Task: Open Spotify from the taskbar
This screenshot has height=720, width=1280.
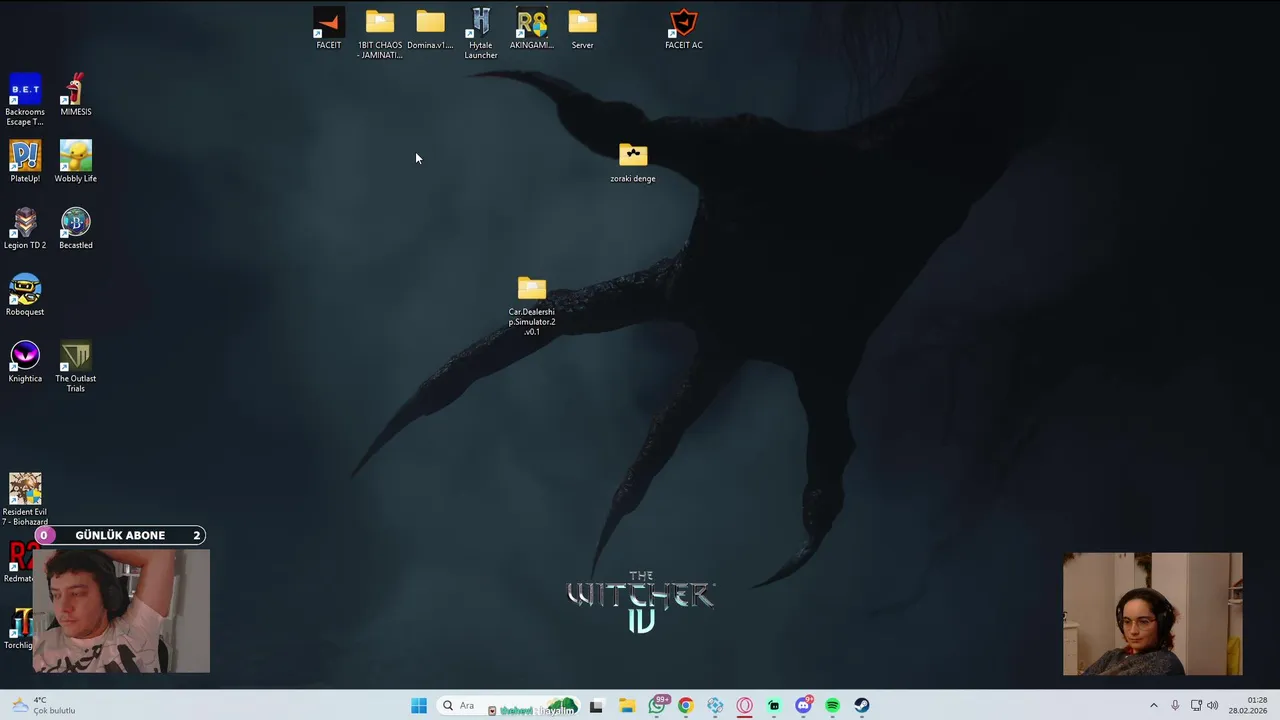Action: coord(832,705)
